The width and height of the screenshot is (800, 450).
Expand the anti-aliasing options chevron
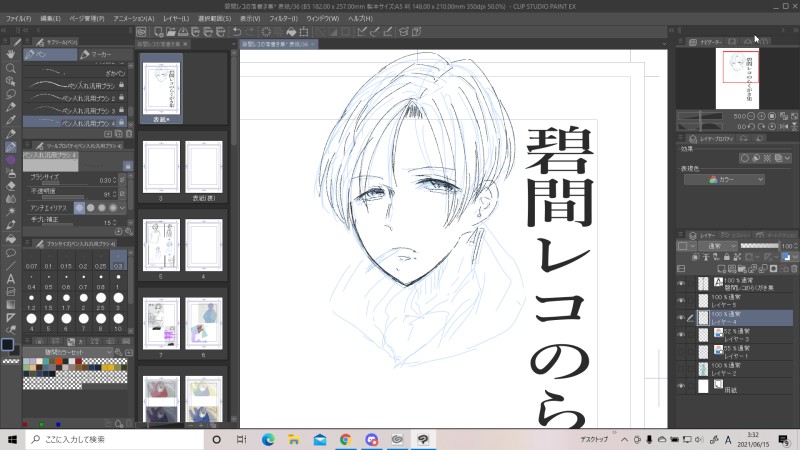122,208
